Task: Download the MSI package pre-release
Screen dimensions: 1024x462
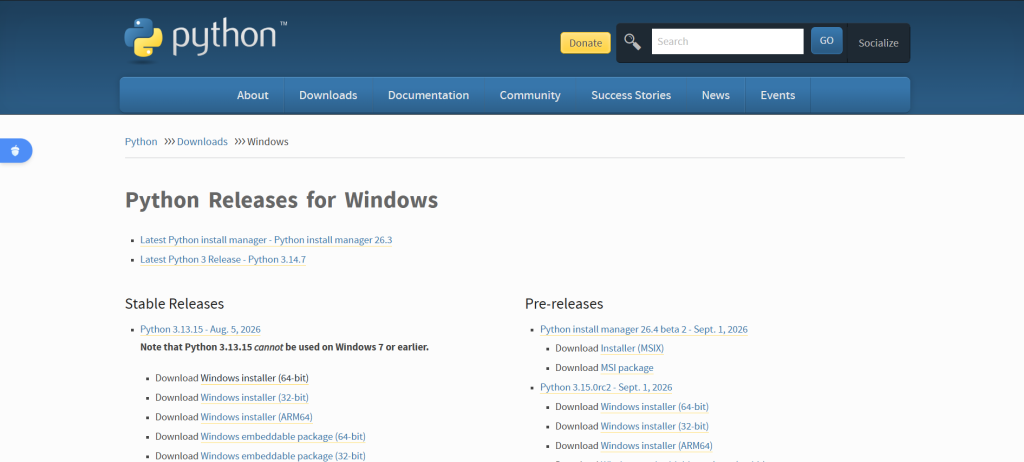Action: coord(627,369)
